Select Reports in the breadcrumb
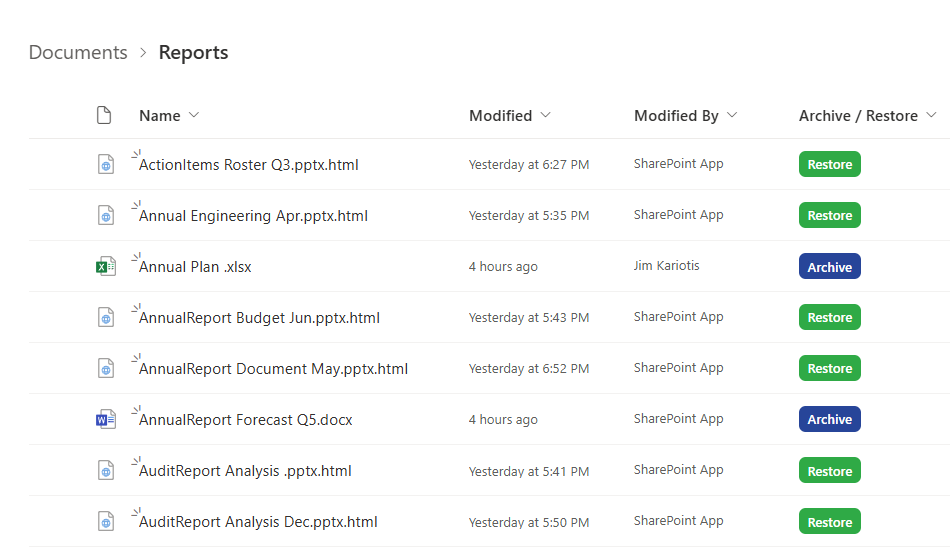This screenshot has width=950, height=549. [x=193, y=53]
